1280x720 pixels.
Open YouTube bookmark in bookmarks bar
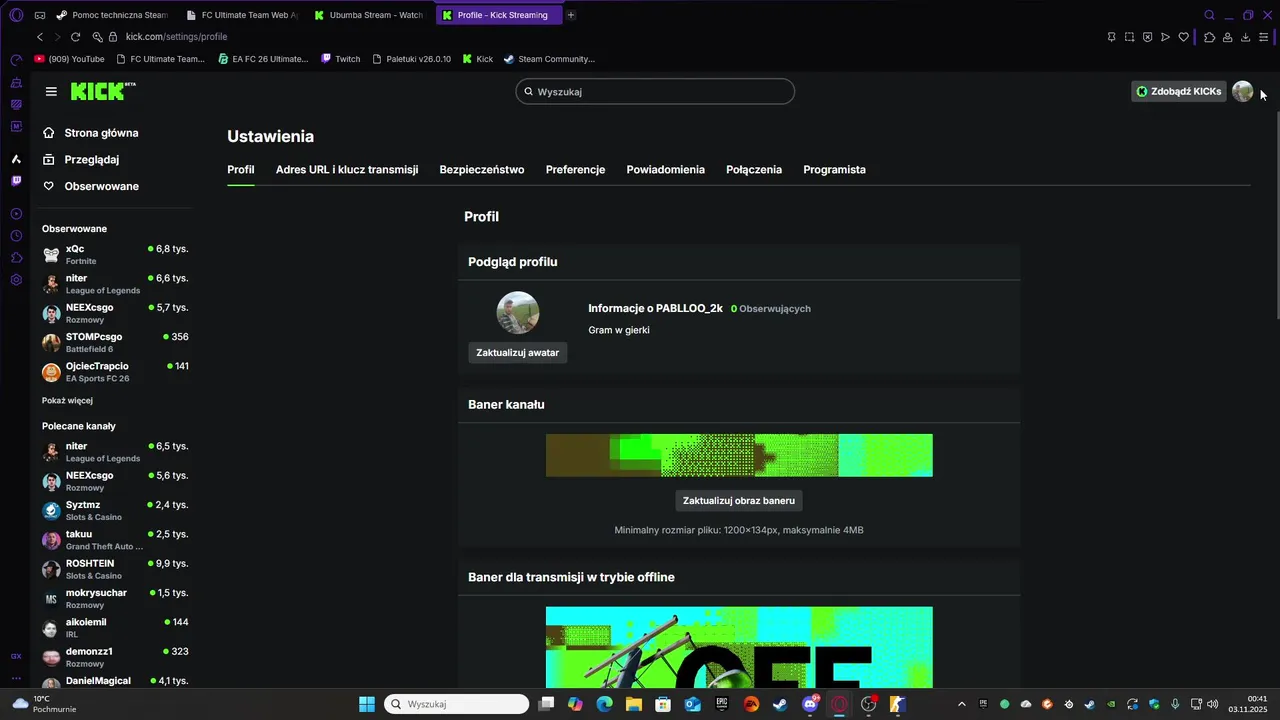click(69, 59)
